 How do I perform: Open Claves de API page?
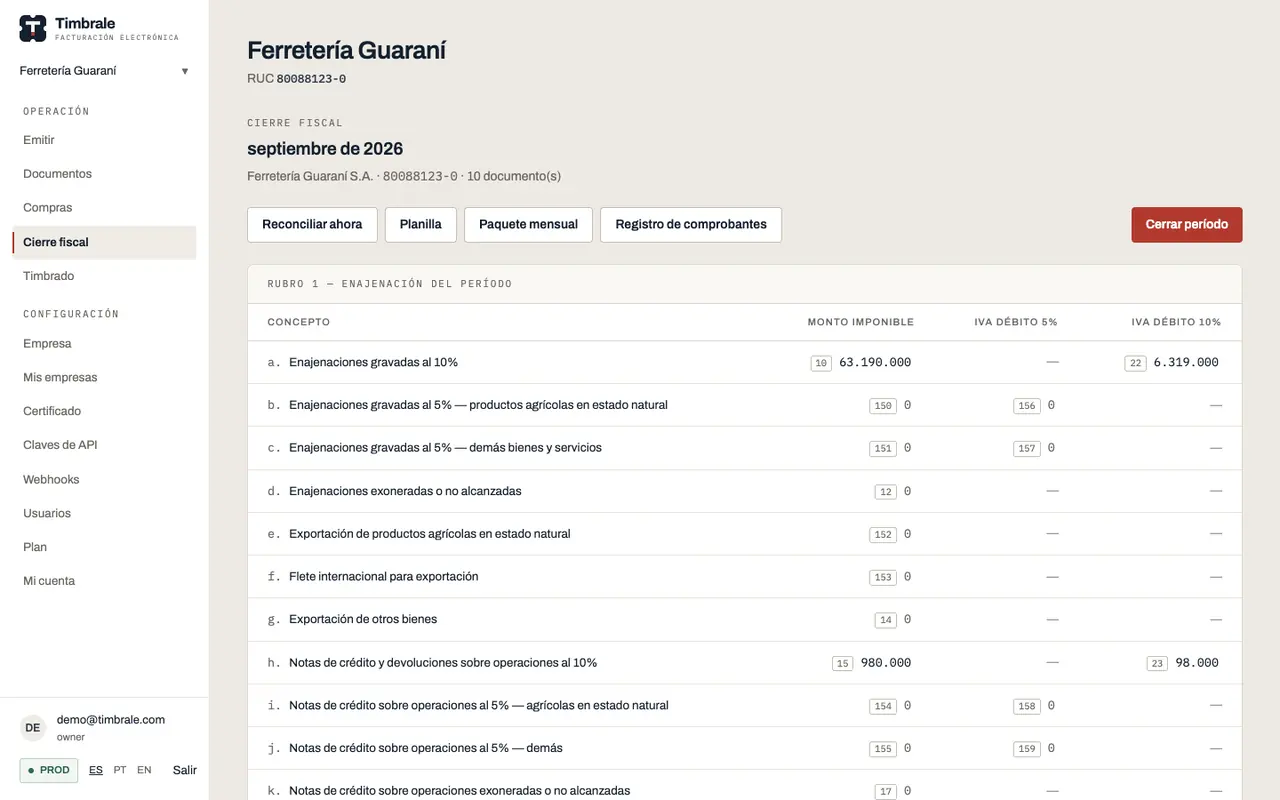pos(60,445)
